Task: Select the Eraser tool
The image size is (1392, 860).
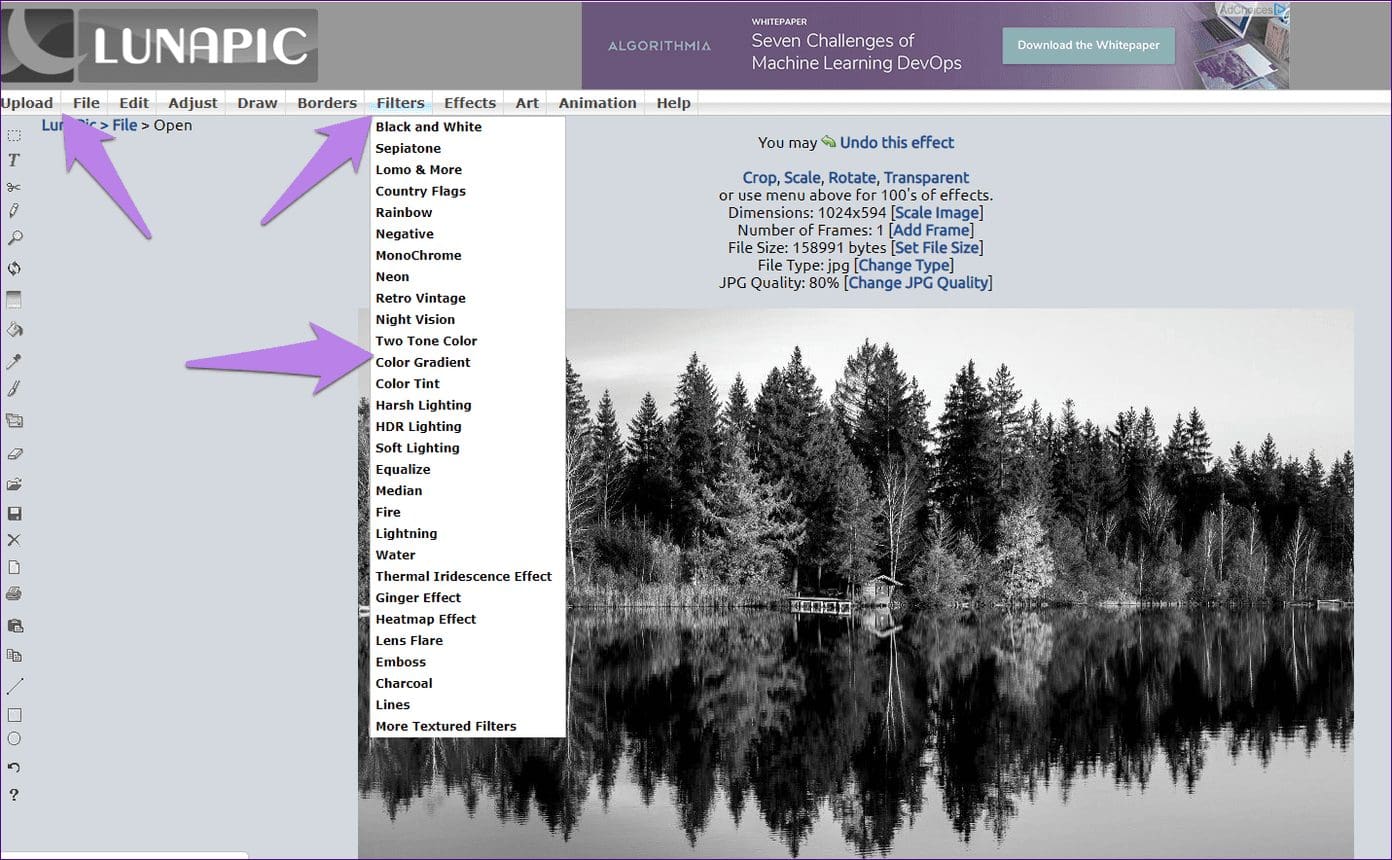Action: pos(14,453)
